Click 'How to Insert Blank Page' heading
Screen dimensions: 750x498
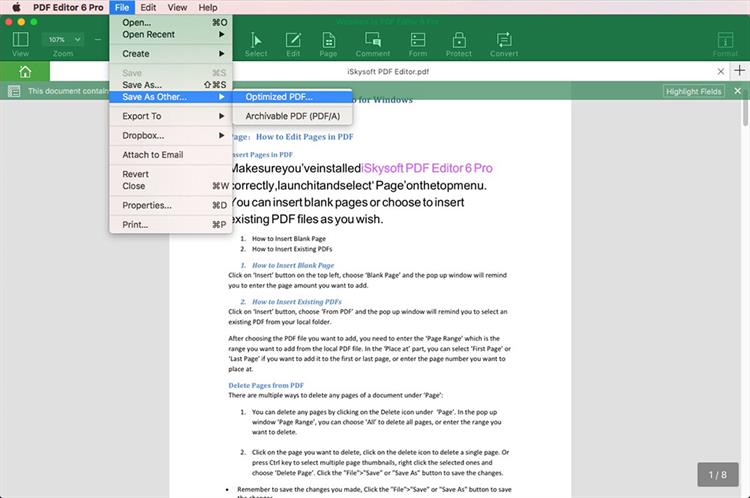point(293,265)
